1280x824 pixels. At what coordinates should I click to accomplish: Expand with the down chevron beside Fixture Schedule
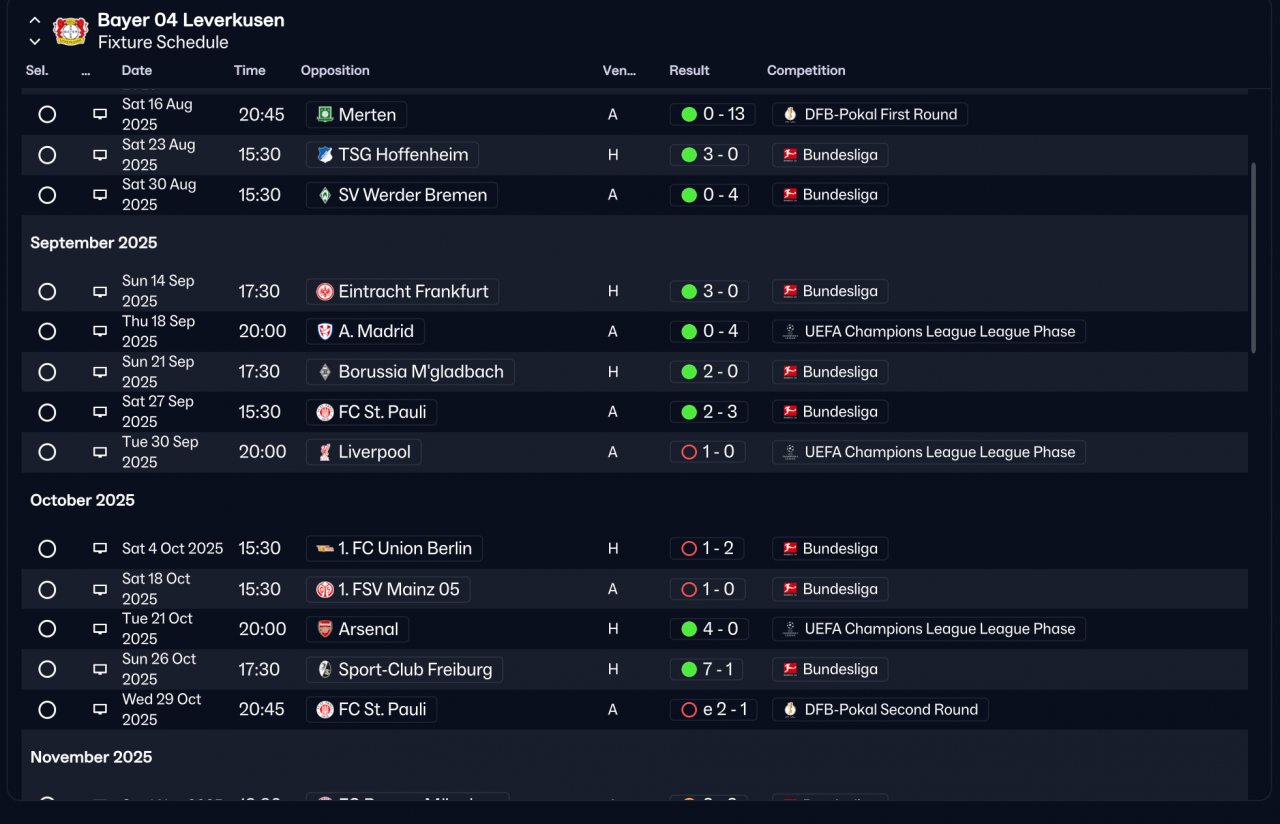[x=35, y=42]
